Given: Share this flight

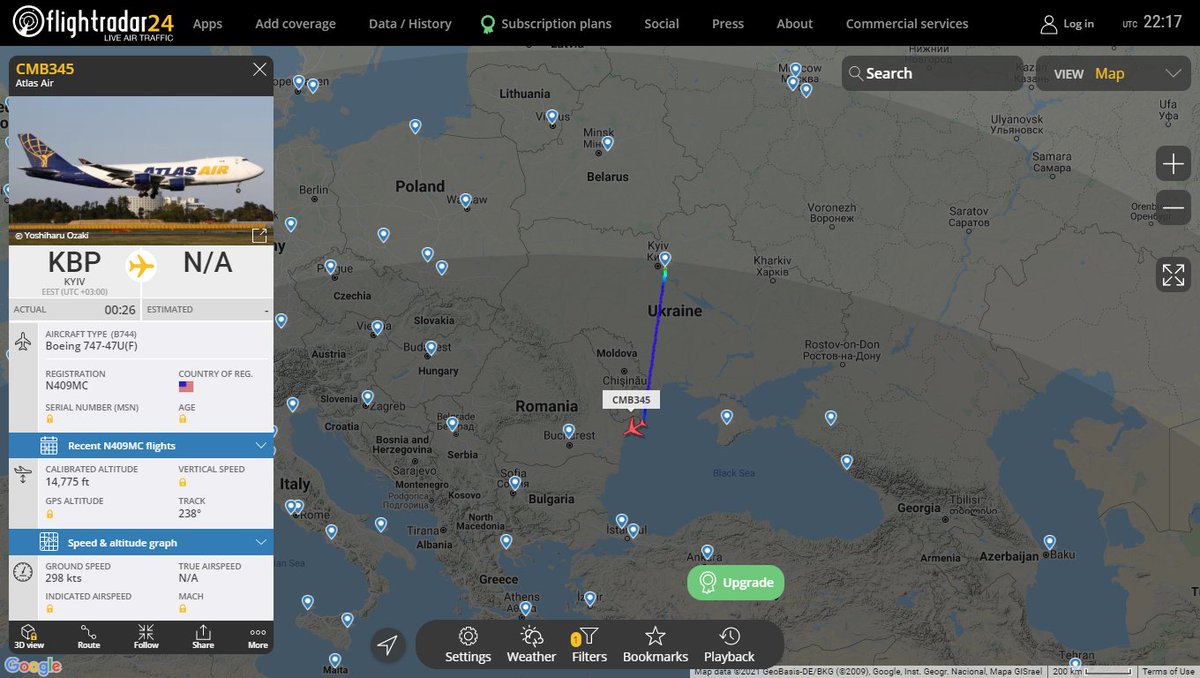Looking at the screenshot, I should (203, 636).
